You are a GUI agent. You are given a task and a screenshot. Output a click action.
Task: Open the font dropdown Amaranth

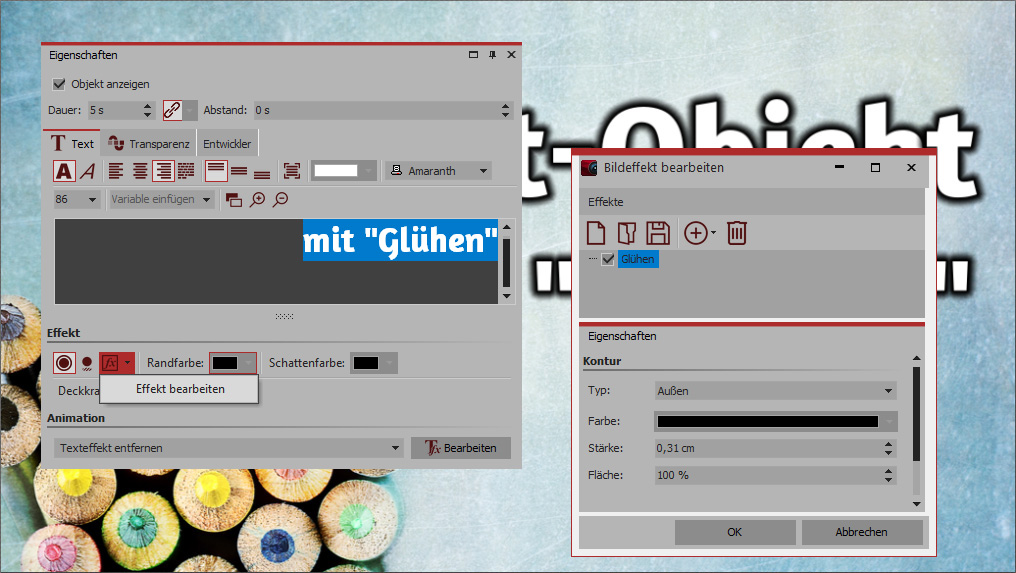click(438, 171)
